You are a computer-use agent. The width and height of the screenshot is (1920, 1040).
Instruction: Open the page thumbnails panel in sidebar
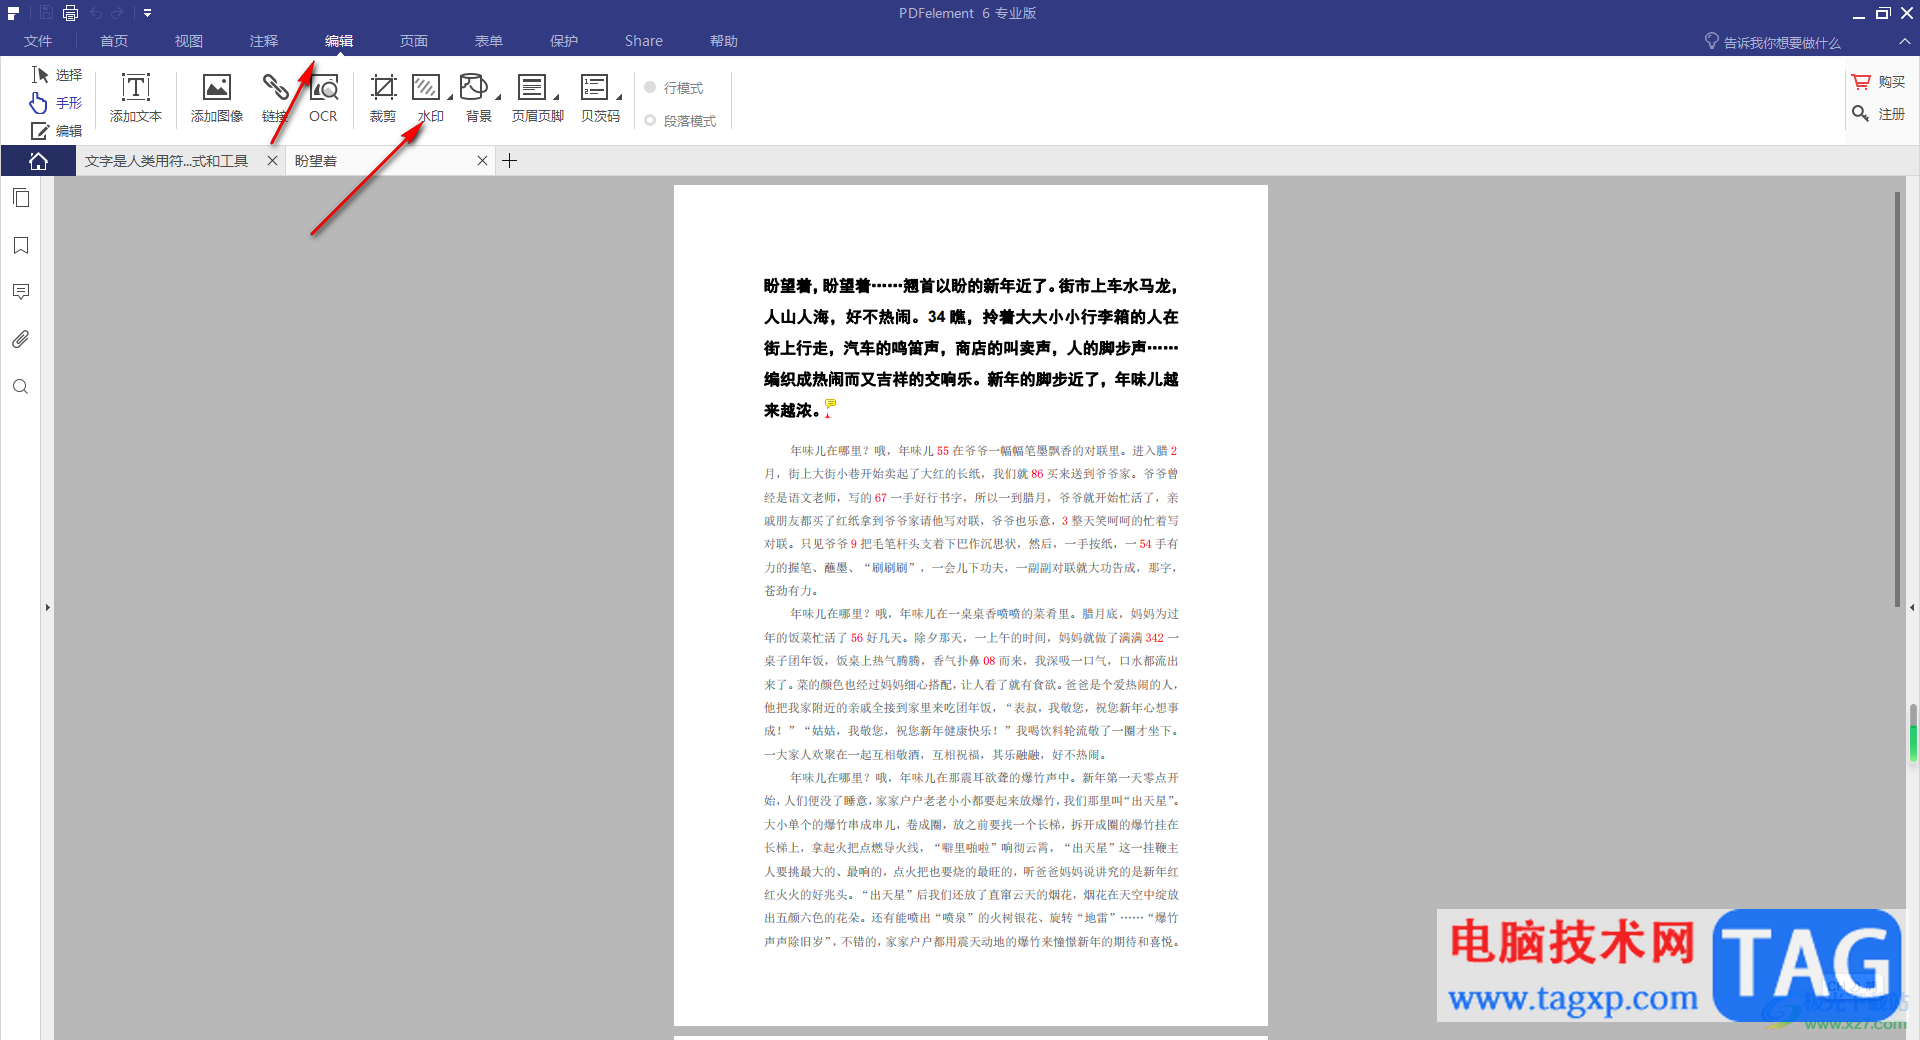(x=21, y=198)
